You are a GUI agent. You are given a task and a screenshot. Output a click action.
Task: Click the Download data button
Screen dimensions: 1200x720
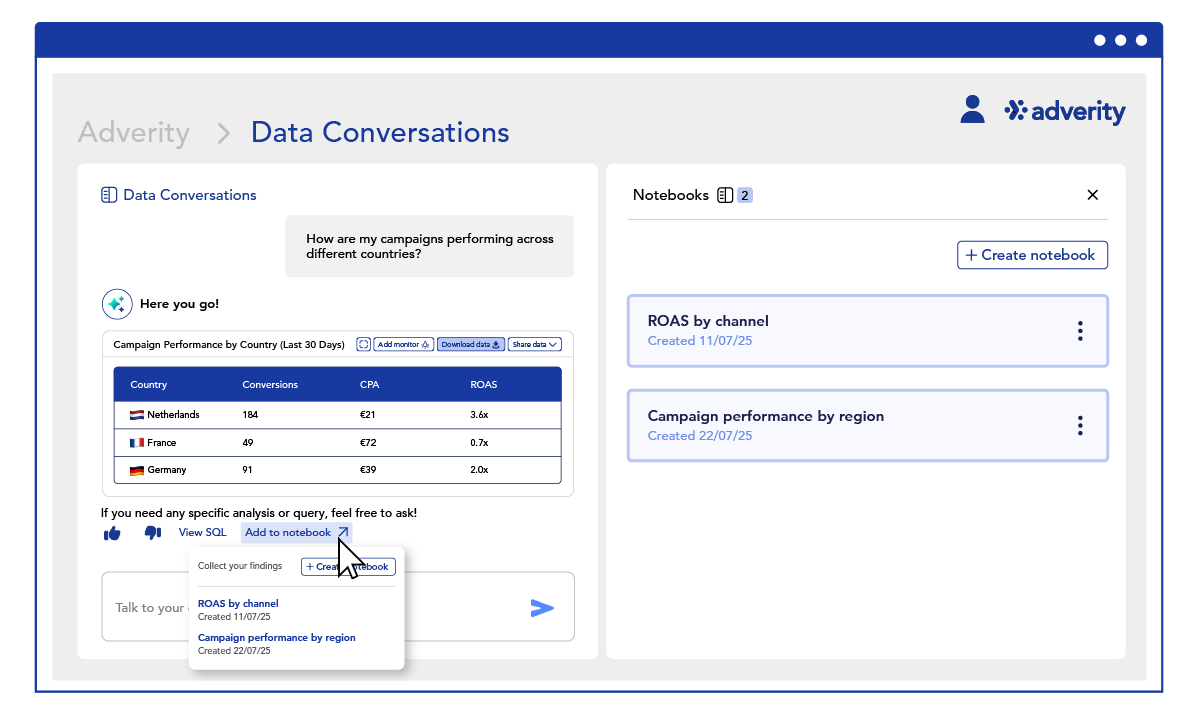(471, 344)
